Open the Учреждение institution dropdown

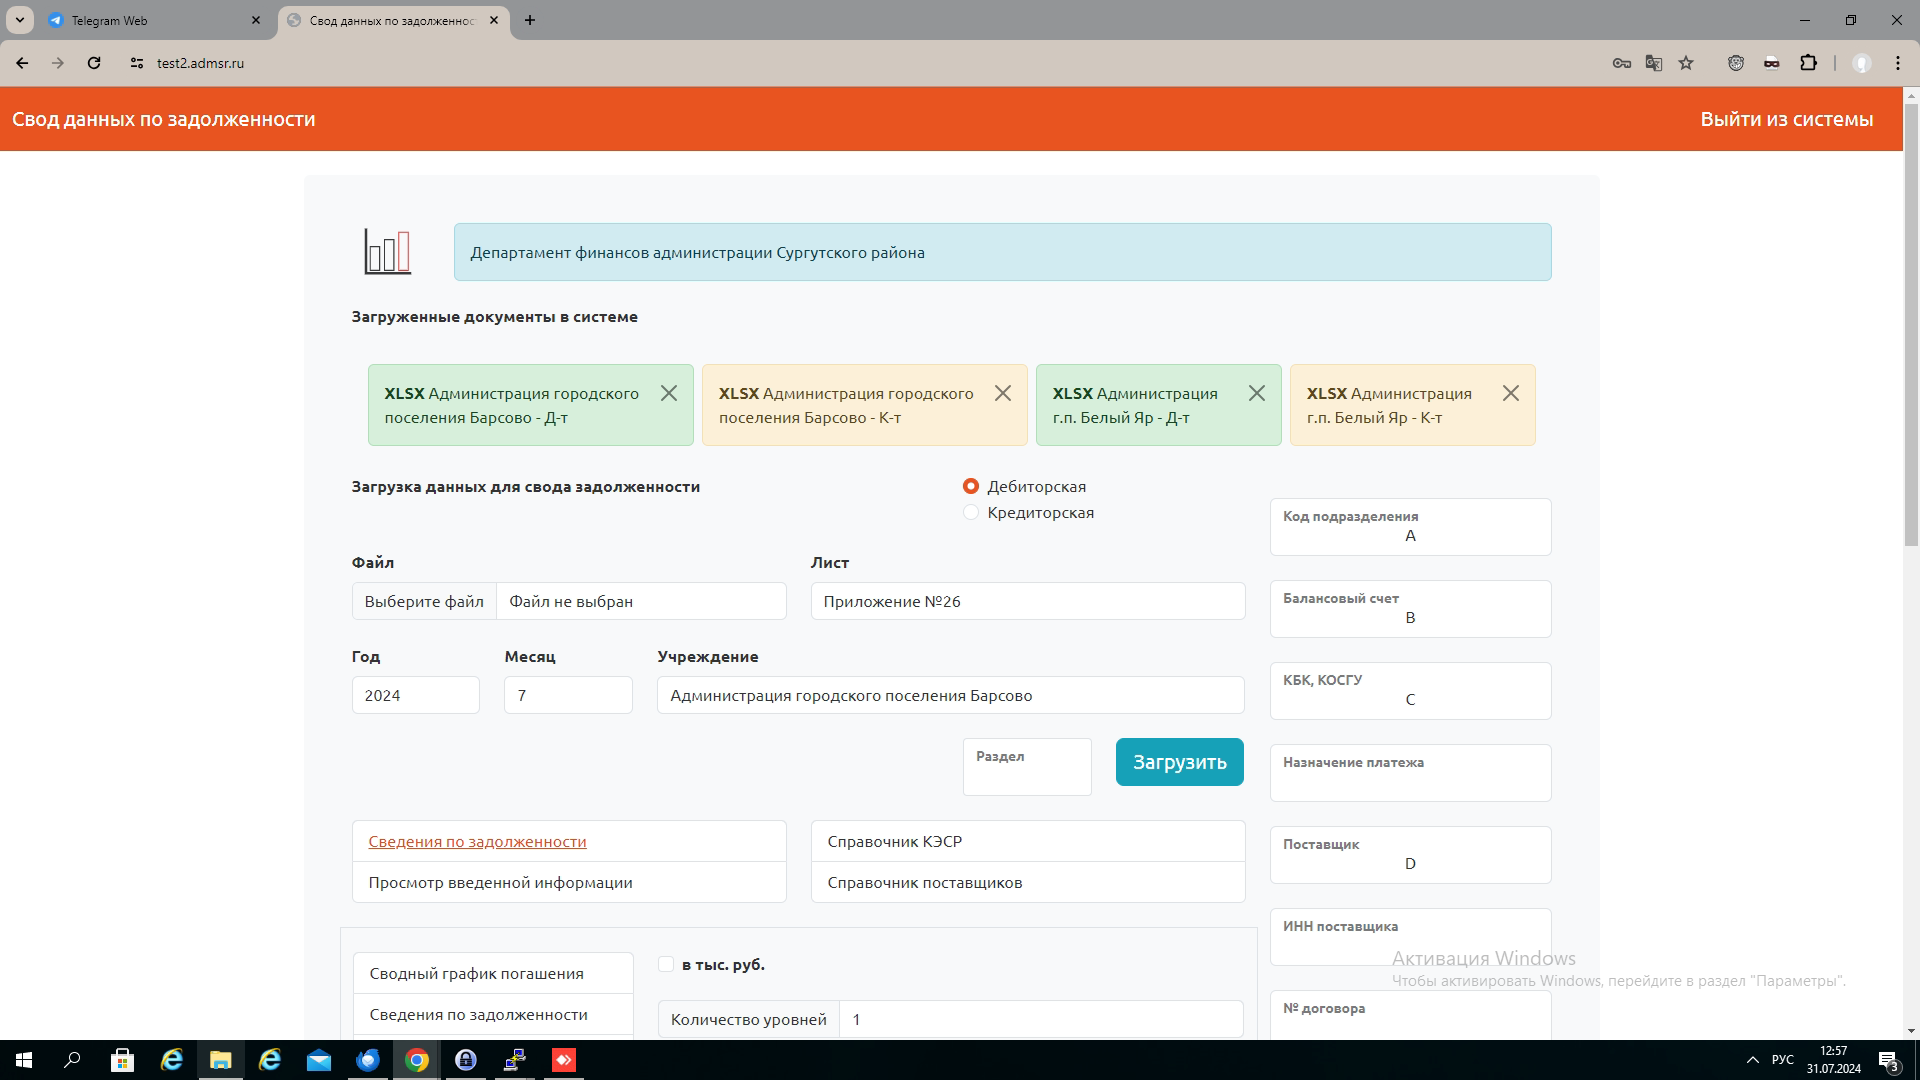coord(950,695)
